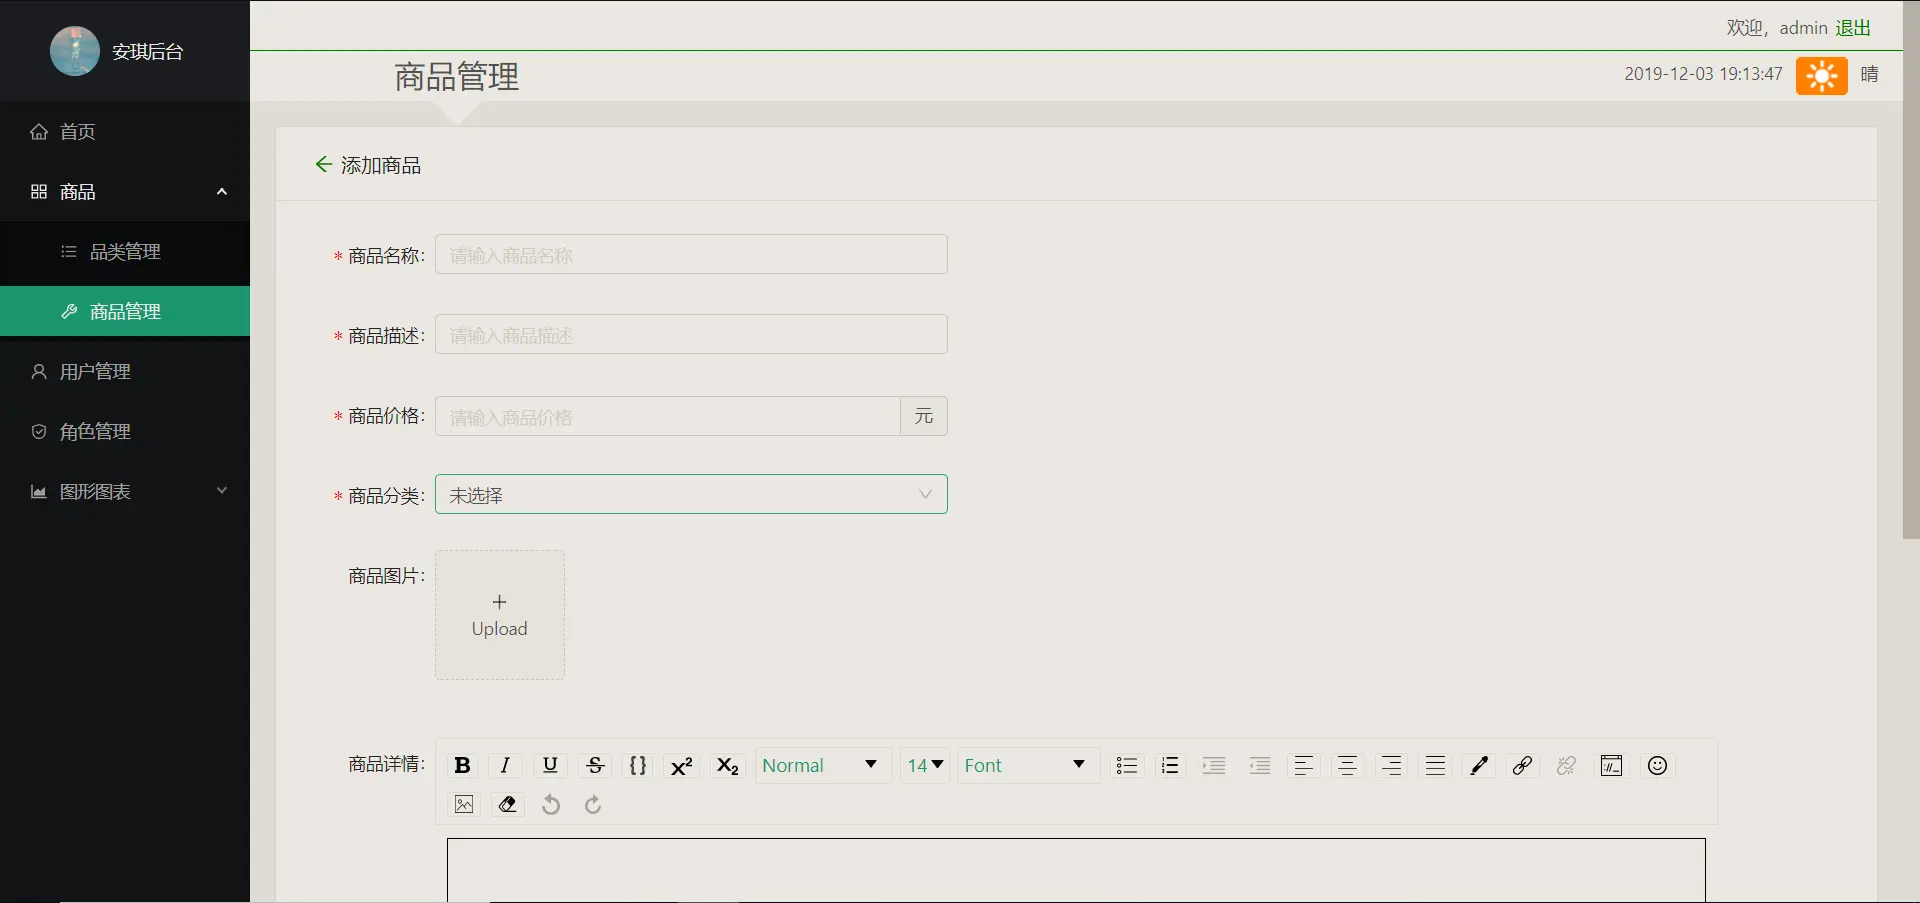The width and height of the screenshot is (1920, 903).
Task: Insert an unordered bullet list
Action: point(1127,765)
